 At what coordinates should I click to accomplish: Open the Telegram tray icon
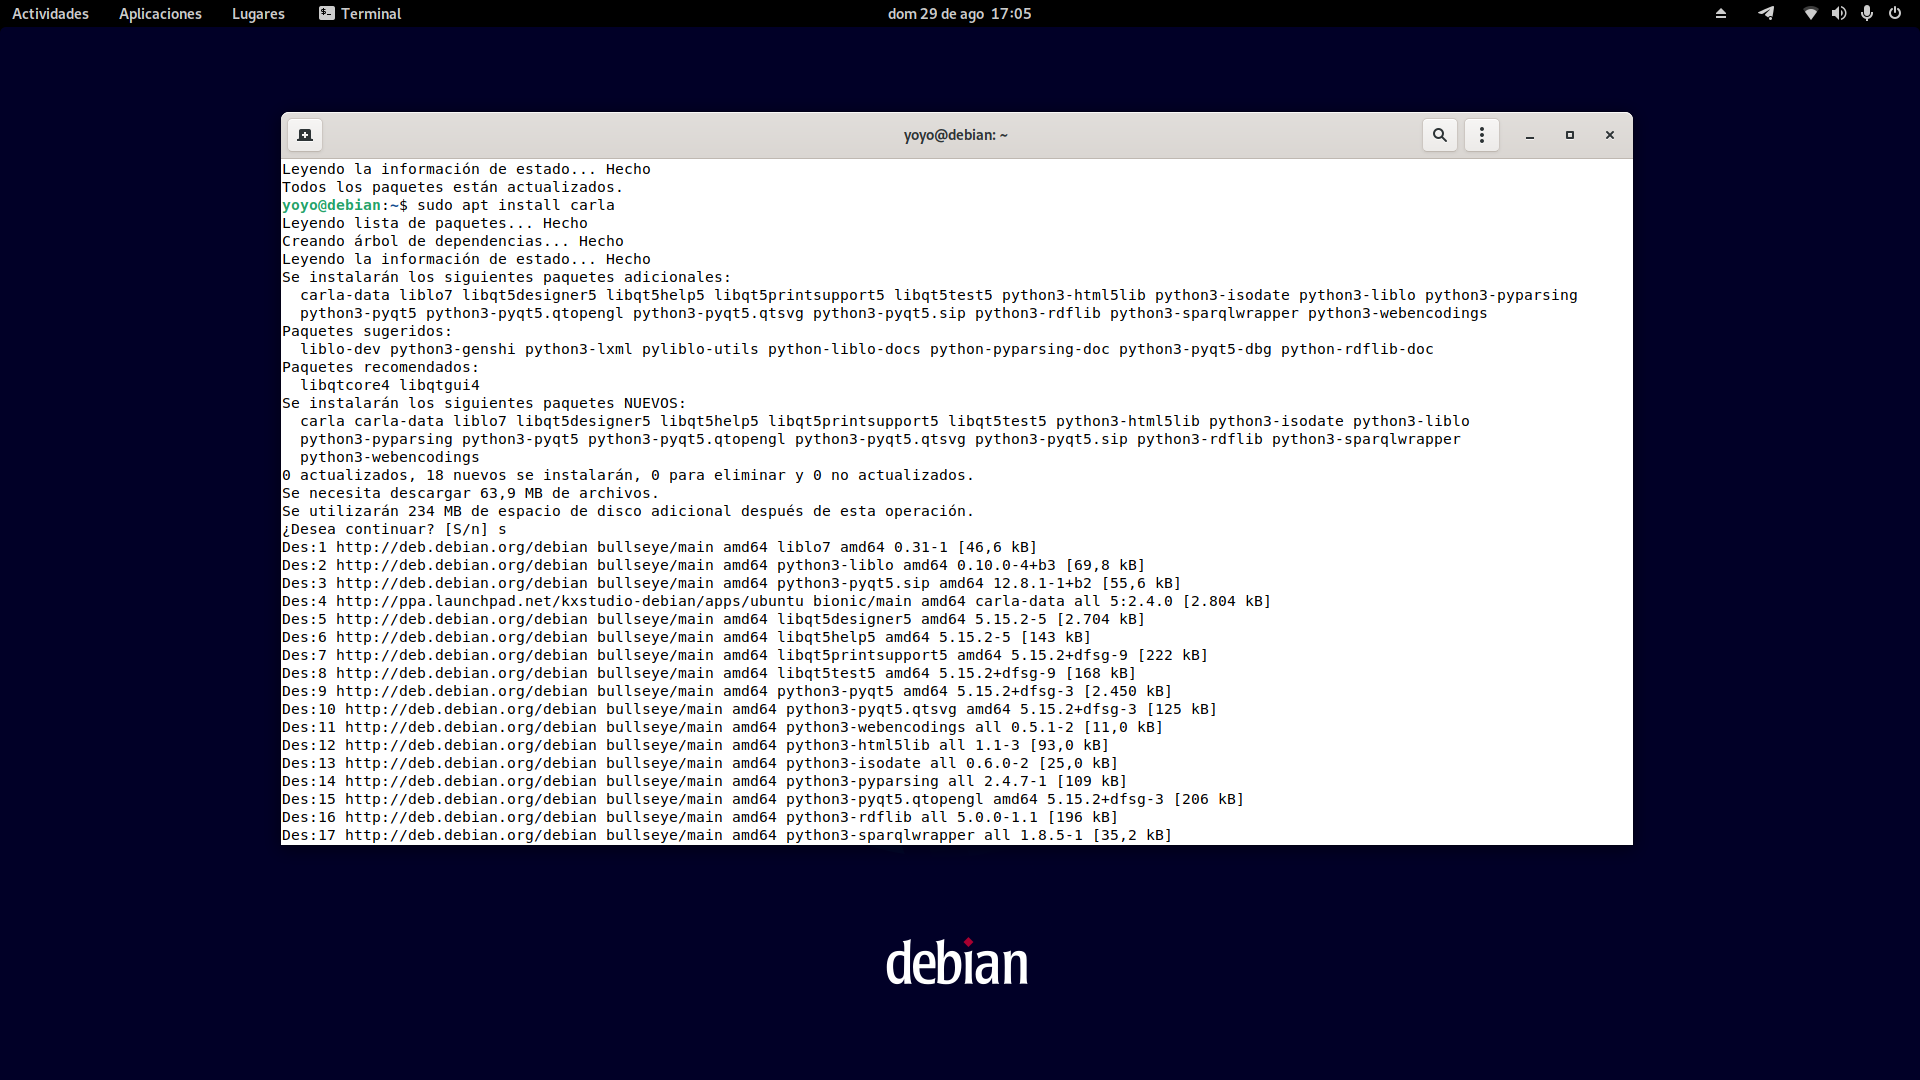[1766, 14]
